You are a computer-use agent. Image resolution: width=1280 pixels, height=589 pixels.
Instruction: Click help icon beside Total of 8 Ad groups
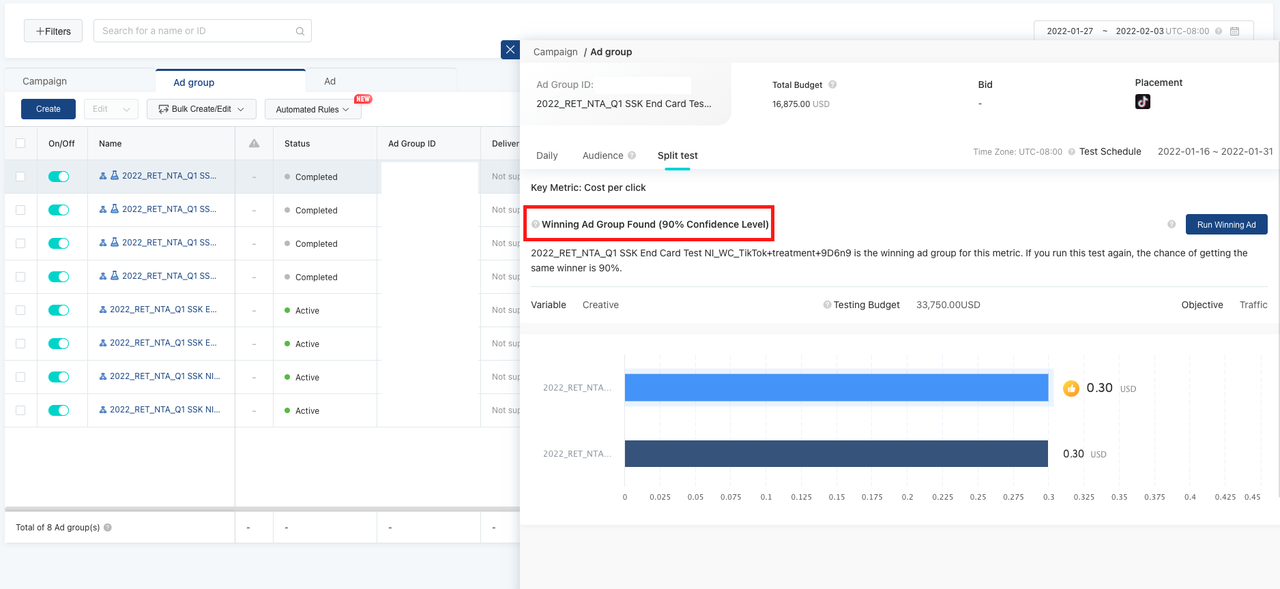point(108,527)
